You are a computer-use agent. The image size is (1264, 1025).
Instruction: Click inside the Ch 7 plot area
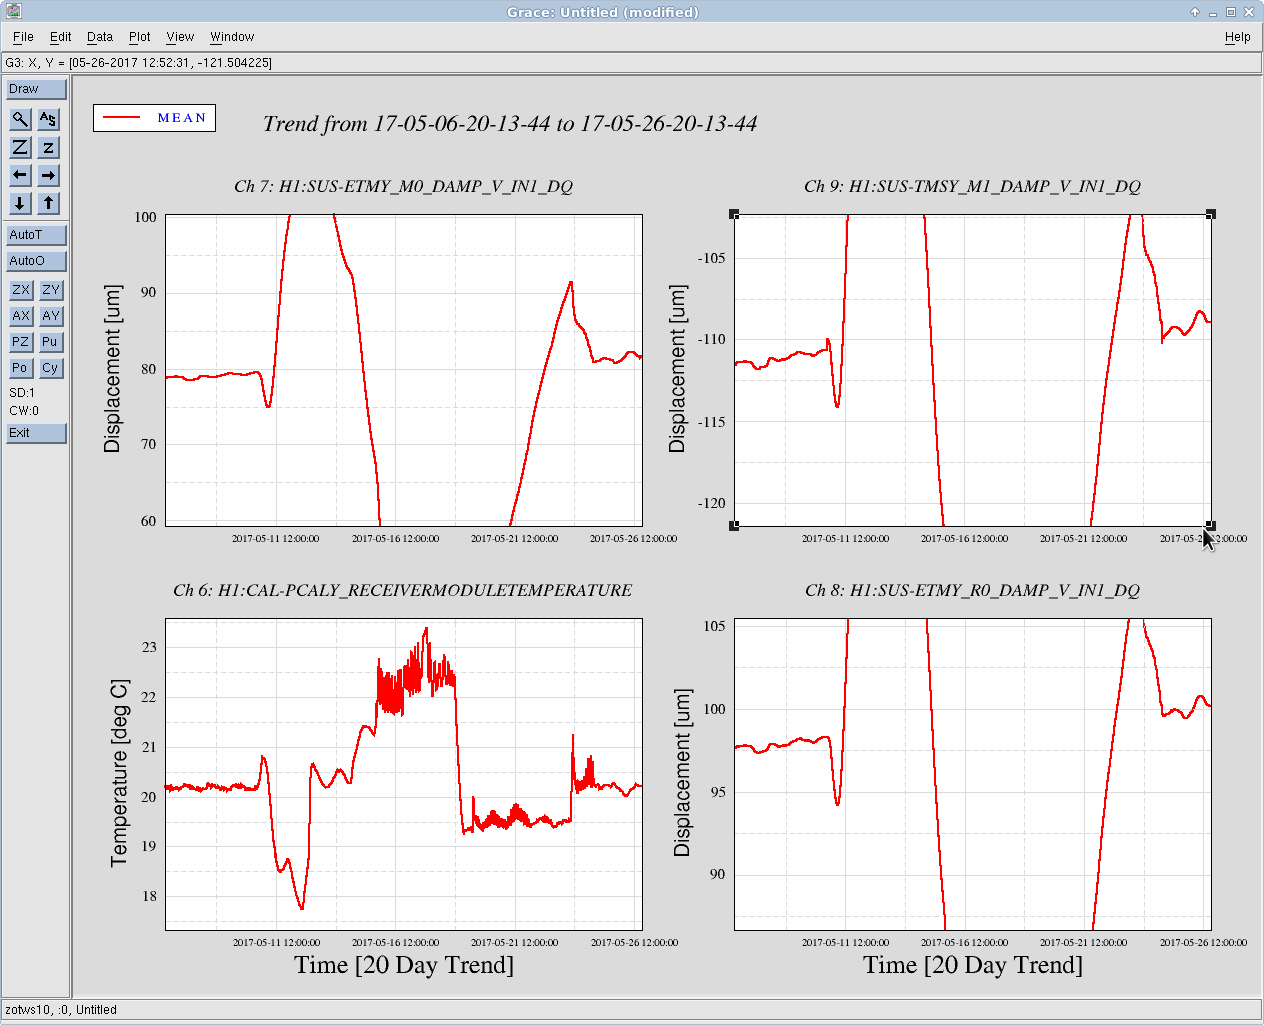404,370
